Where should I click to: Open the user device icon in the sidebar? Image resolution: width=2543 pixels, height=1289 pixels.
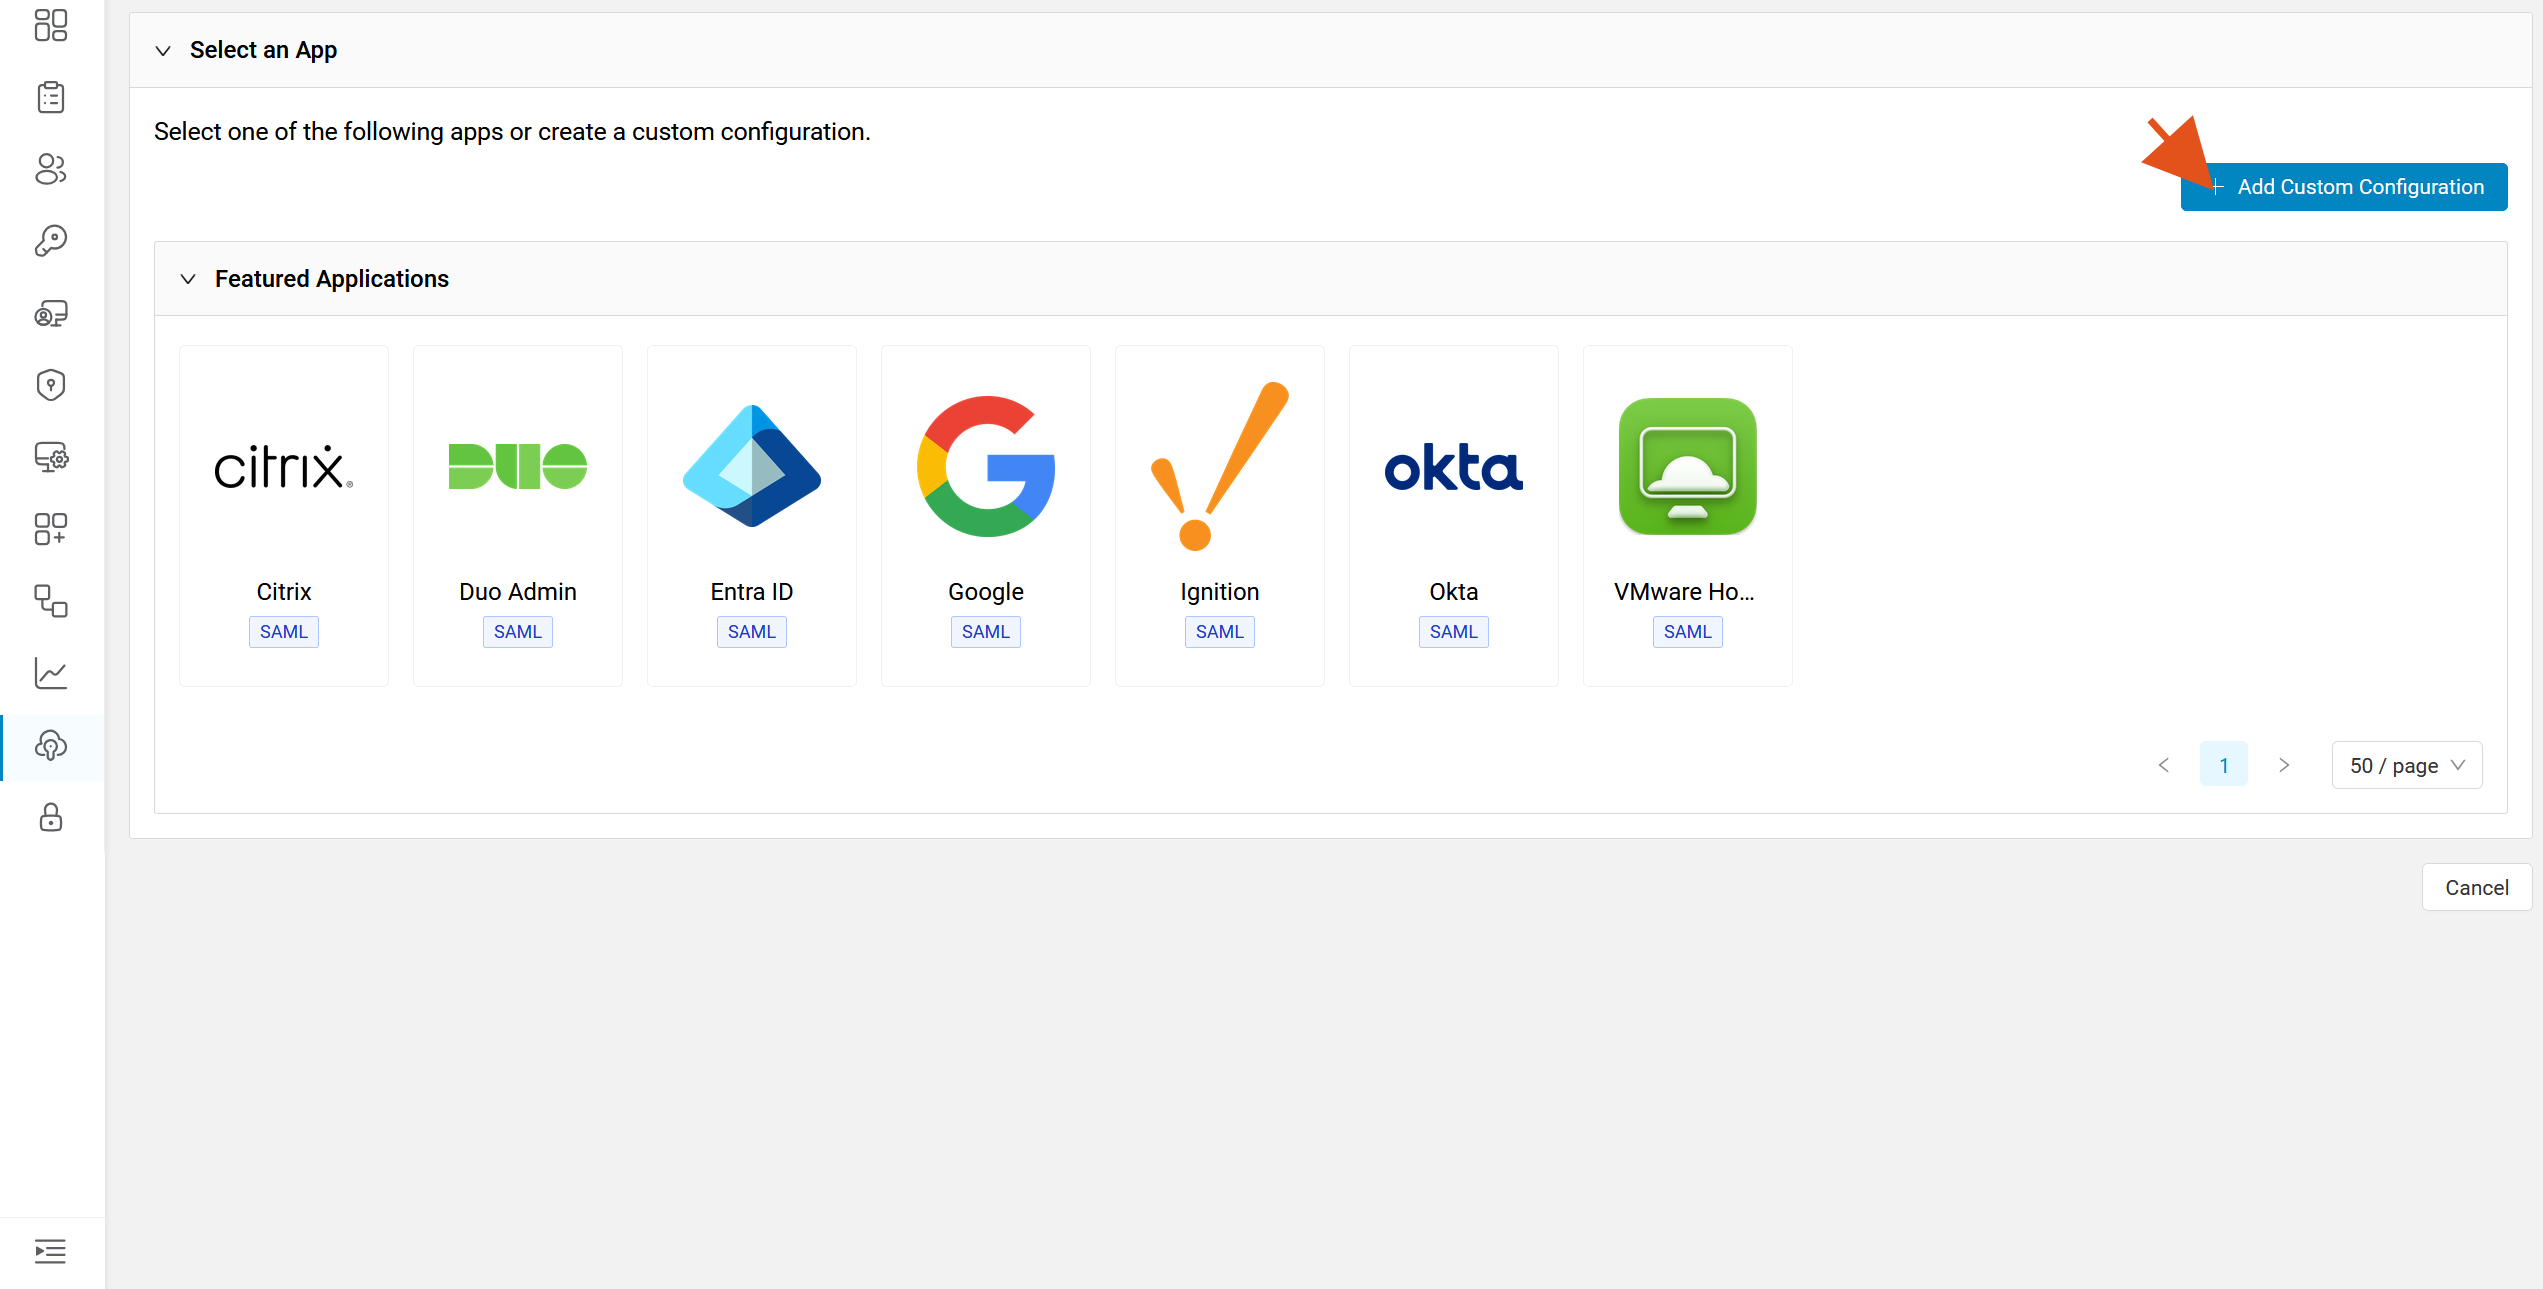(51, 313)
